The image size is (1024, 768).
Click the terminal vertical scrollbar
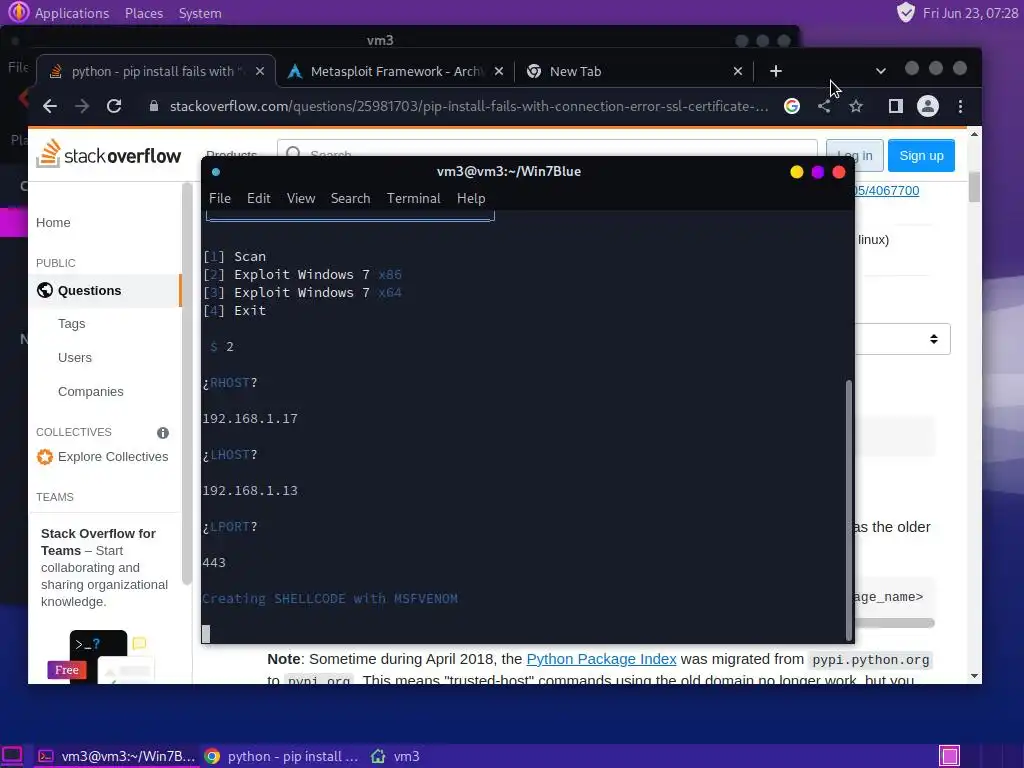[849, 509]
